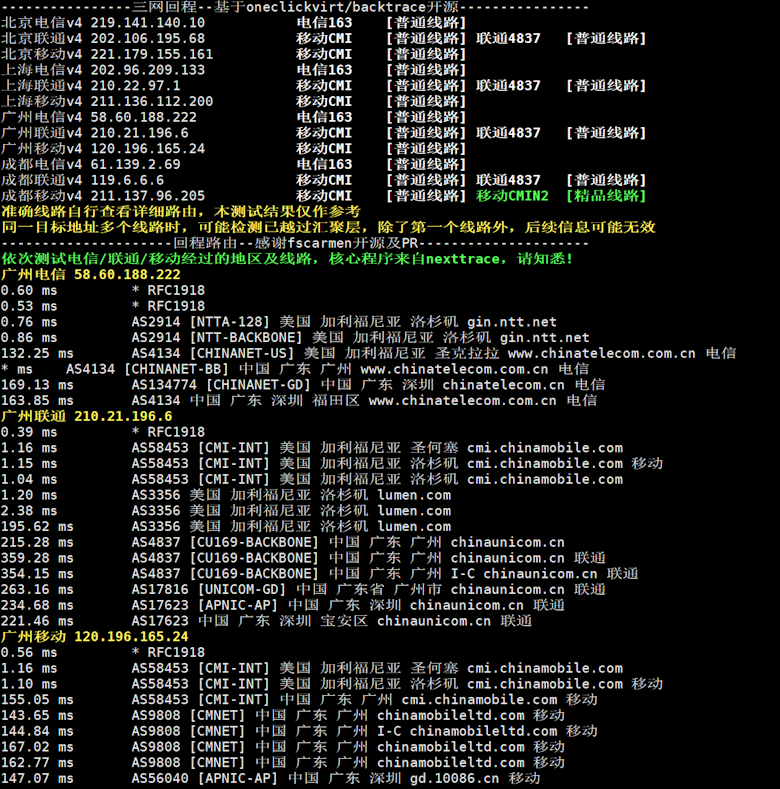Screen dimensions: 780x789
Task: Select the AS4134 [CHINANET-BB] hop
Action: 295,369
